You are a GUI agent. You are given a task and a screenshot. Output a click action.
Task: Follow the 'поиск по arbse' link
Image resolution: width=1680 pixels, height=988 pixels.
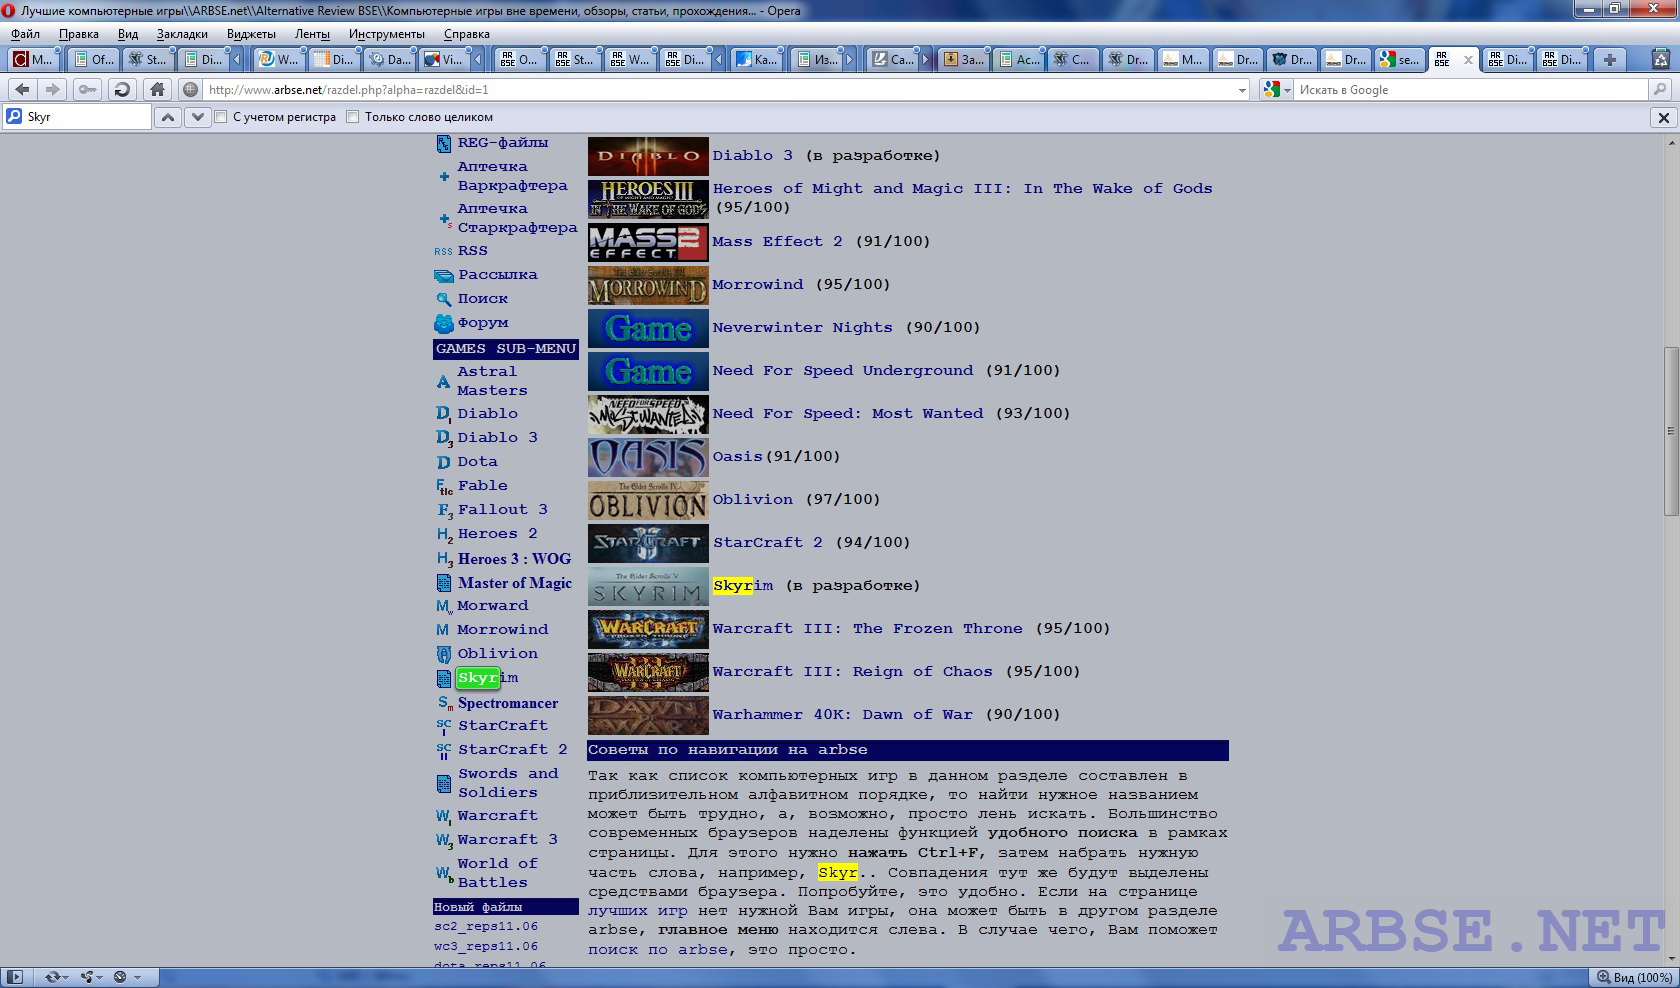click(x=657, y=950)
